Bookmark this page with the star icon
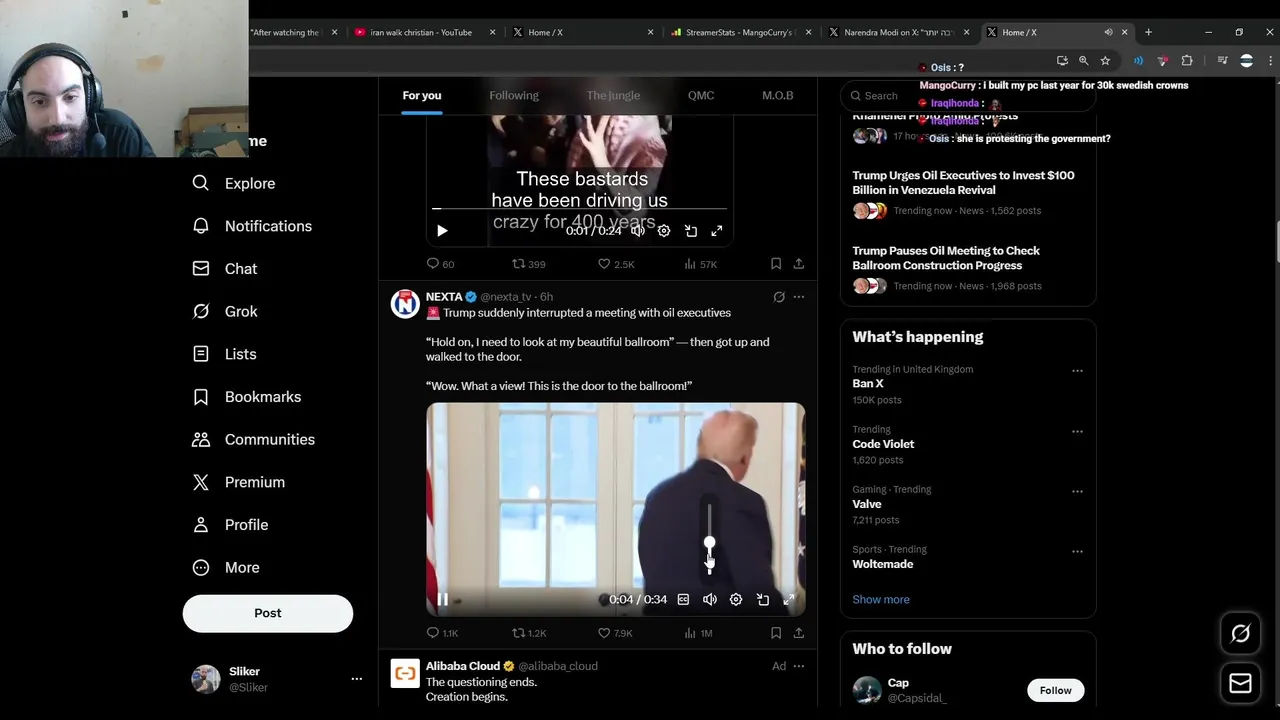Screen dimensions: 1280x720 (x=1105, y=61)
